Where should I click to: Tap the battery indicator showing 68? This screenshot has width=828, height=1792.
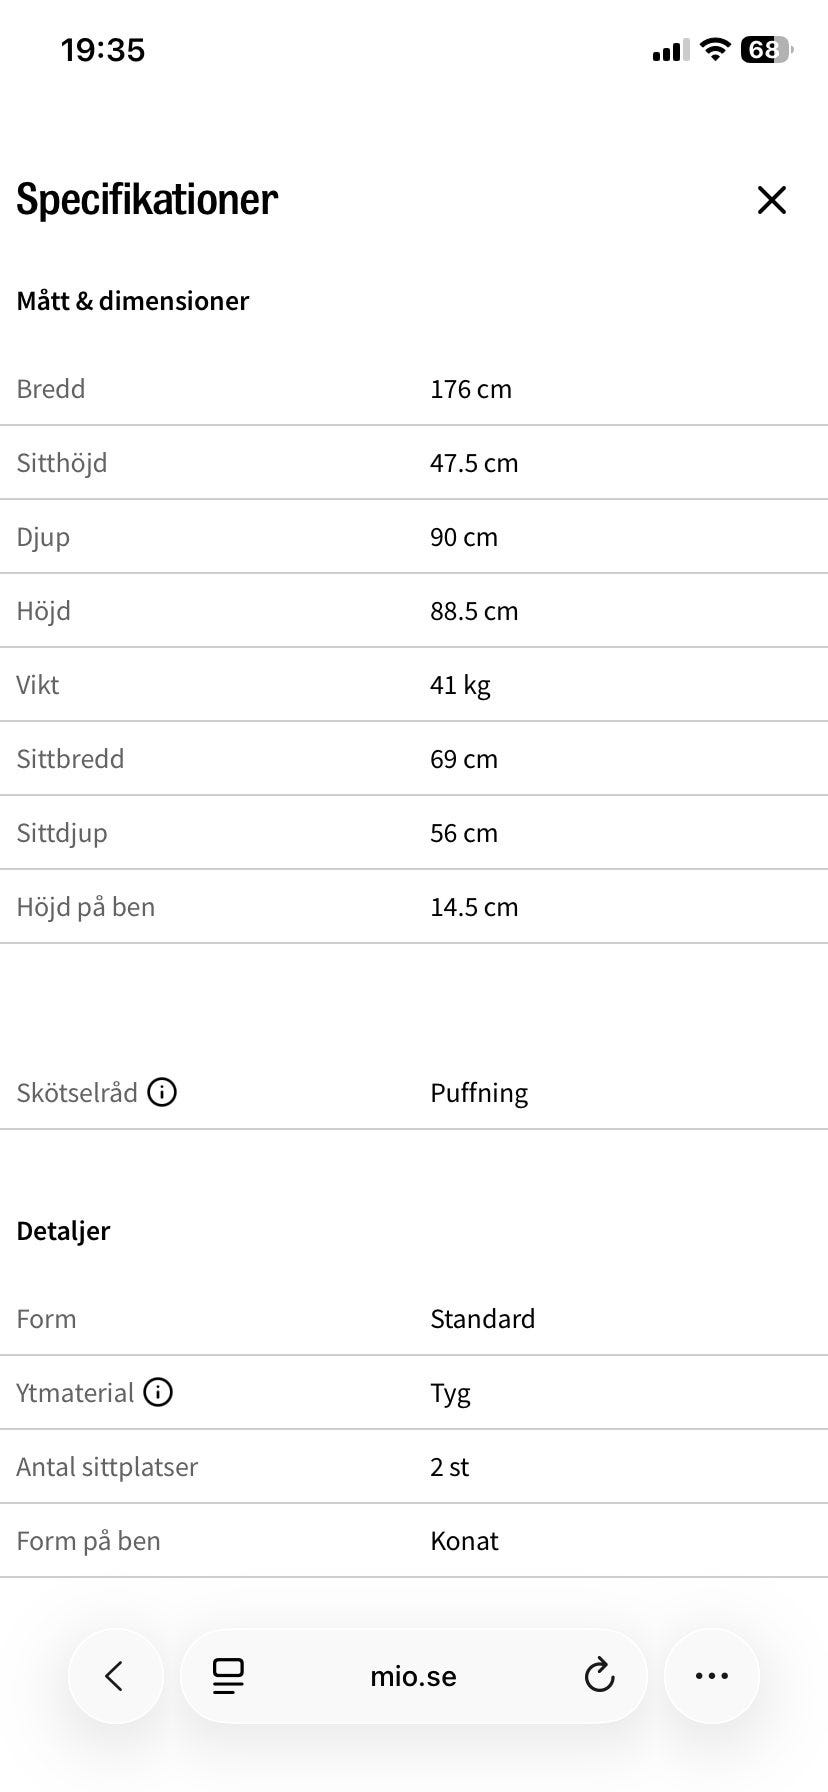[765, 49]
